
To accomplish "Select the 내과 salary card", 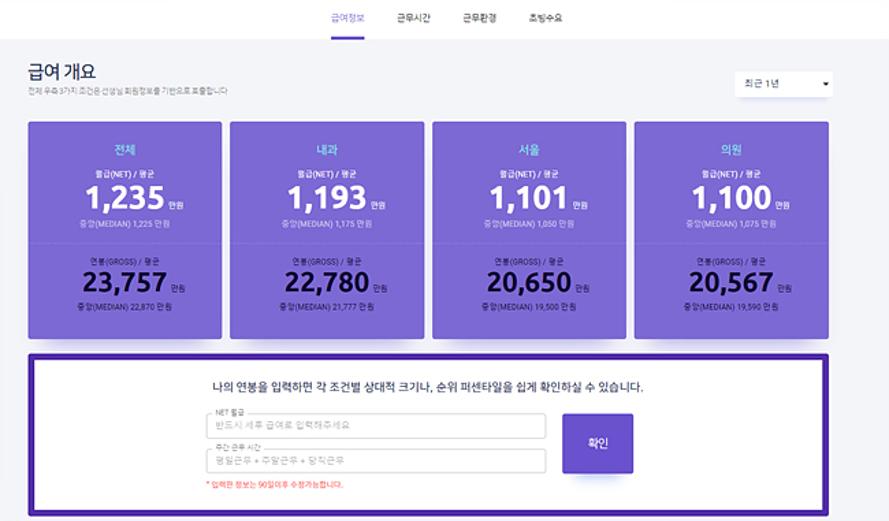I will pos(327,230).
